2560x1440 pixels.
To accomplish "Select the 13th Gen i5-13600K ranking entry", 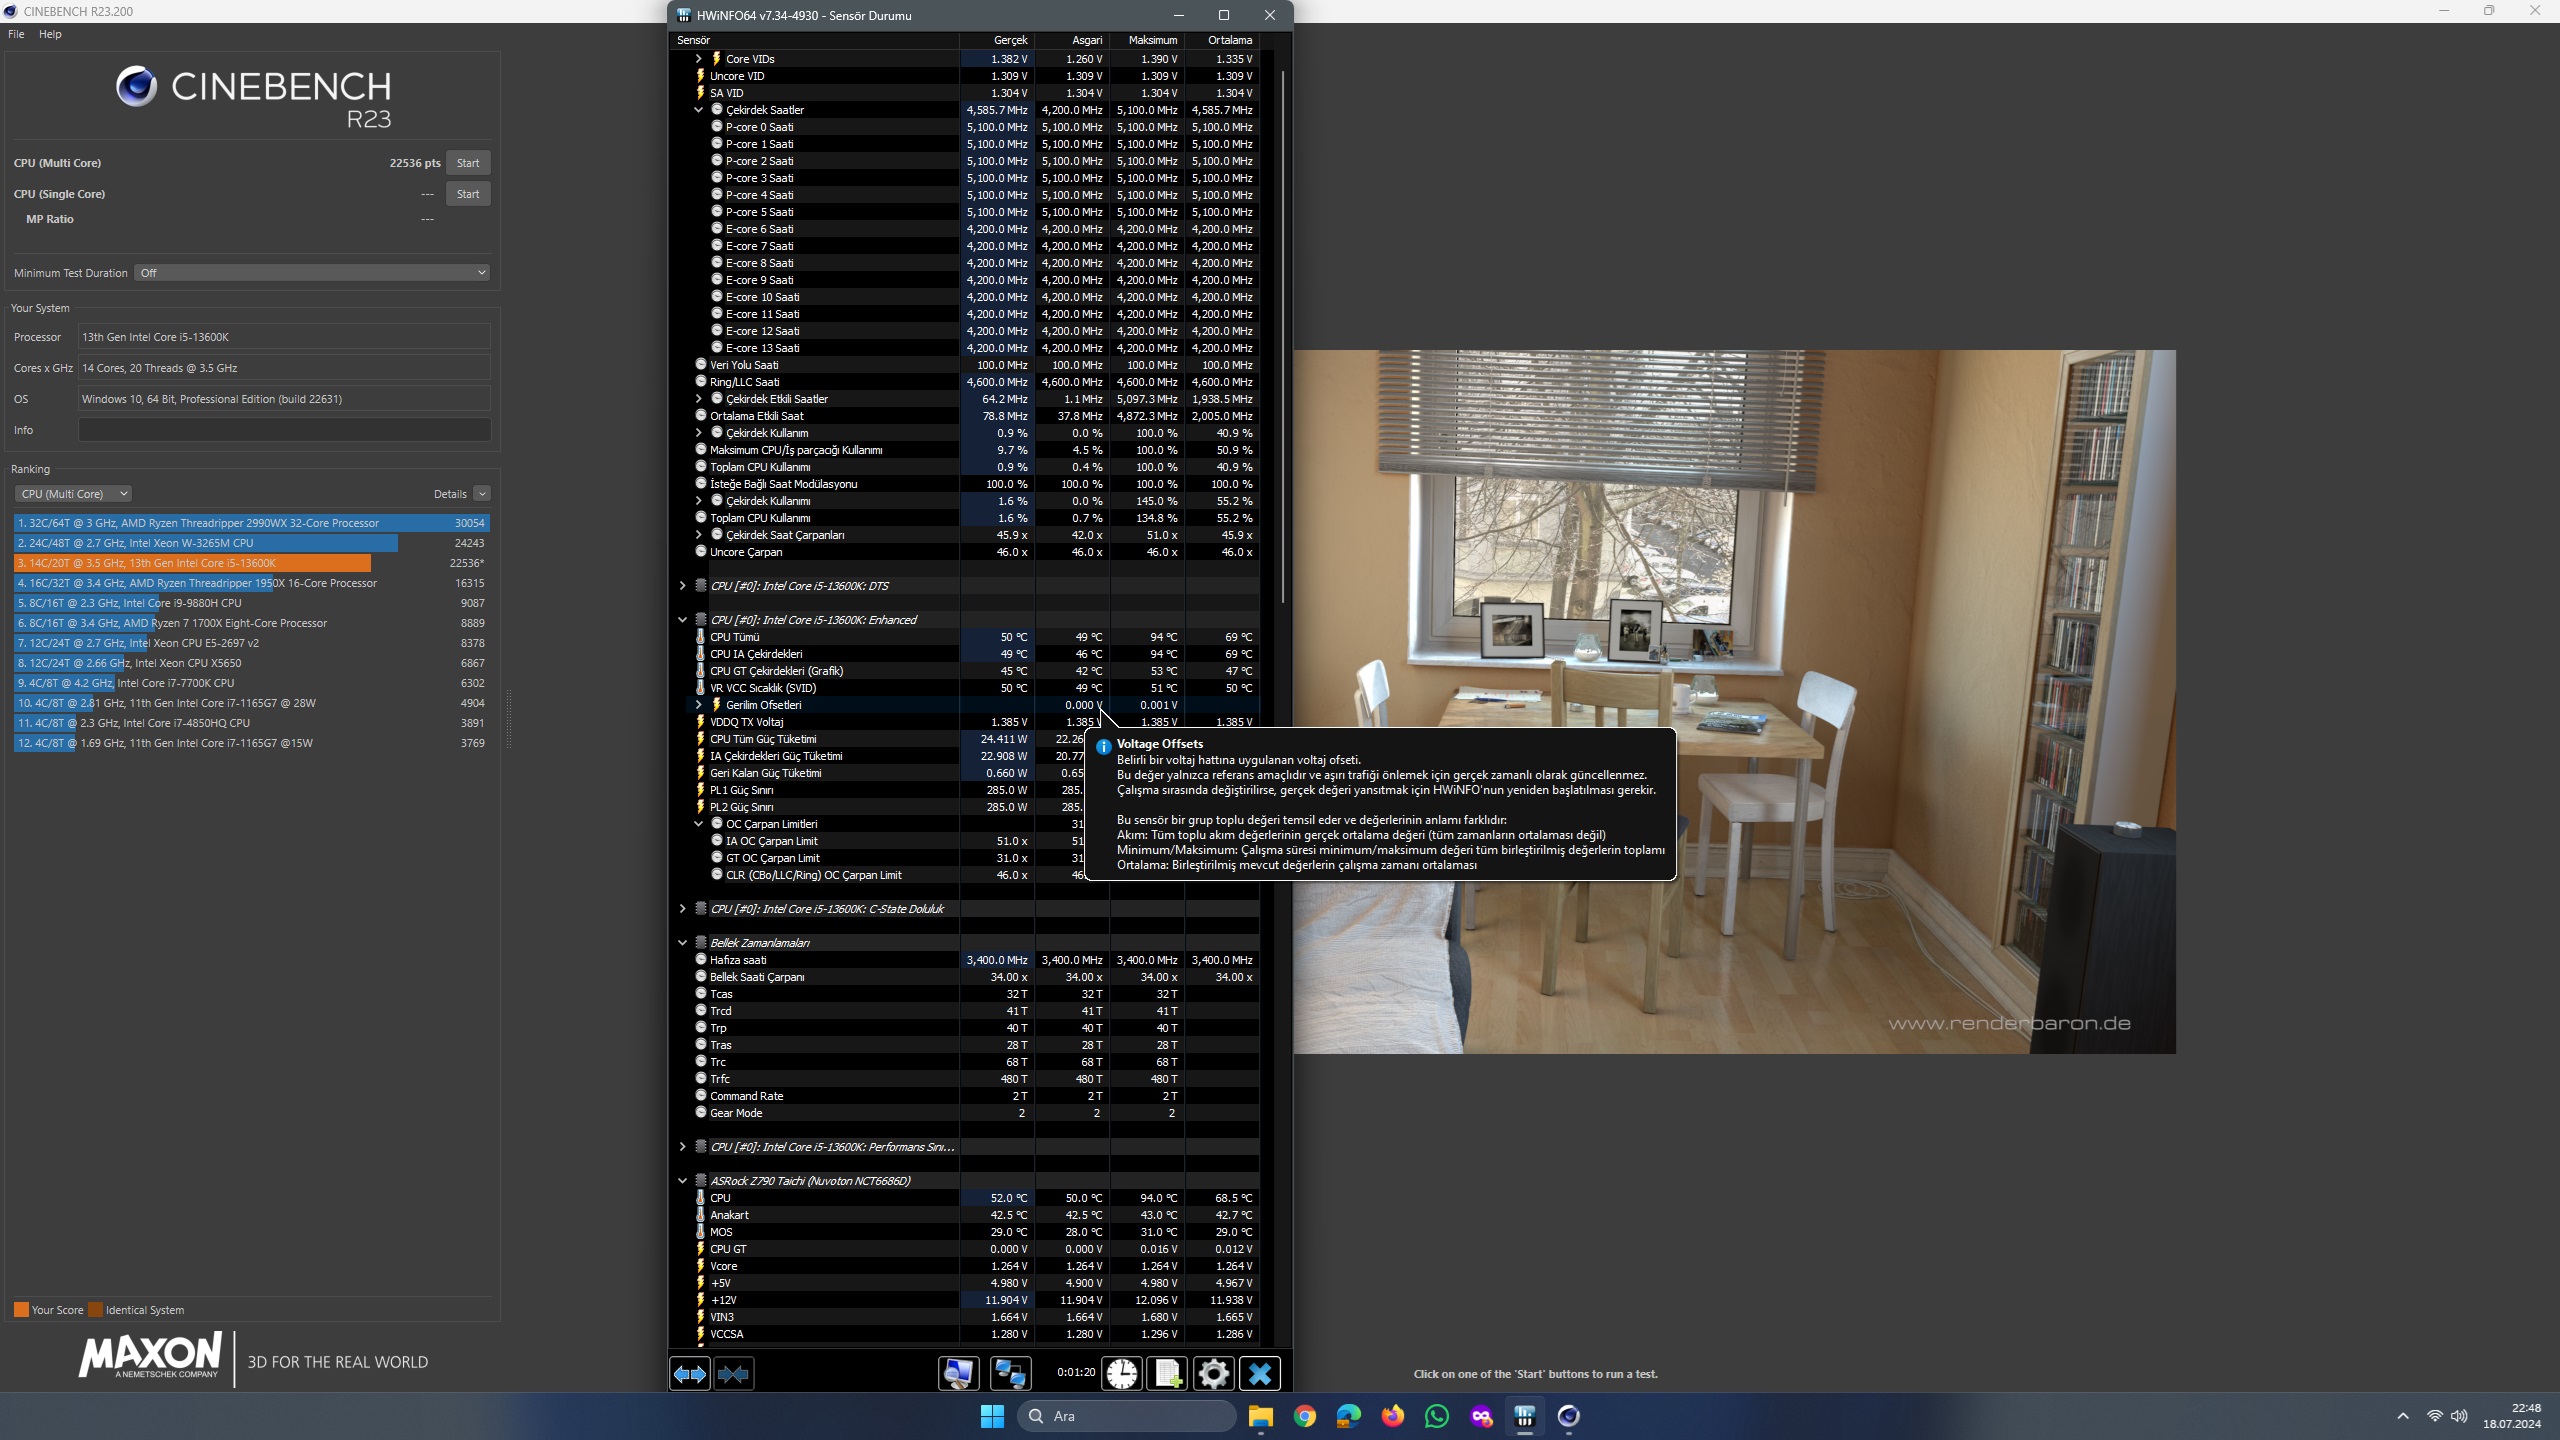I will pyautogui.click(x=251, y=563).
